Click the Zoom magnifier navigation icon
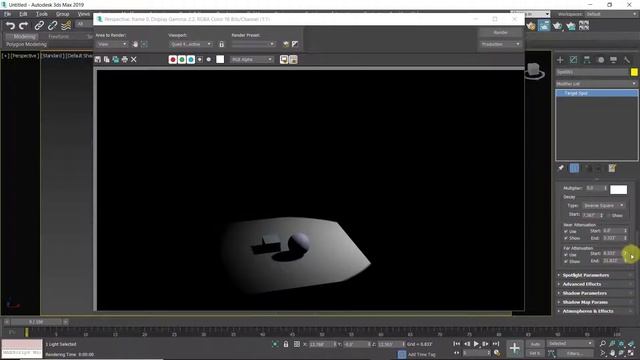640x360 pixels. point(603,344)
